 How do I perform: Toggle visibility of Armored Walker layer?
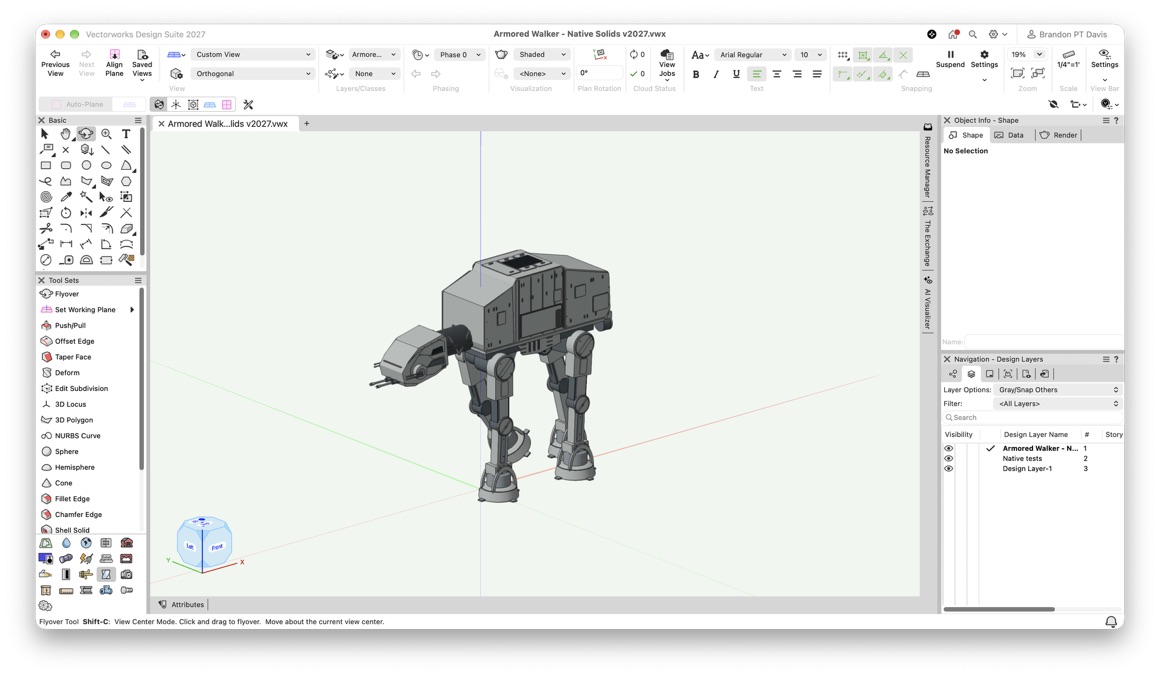tap(948, 448)
